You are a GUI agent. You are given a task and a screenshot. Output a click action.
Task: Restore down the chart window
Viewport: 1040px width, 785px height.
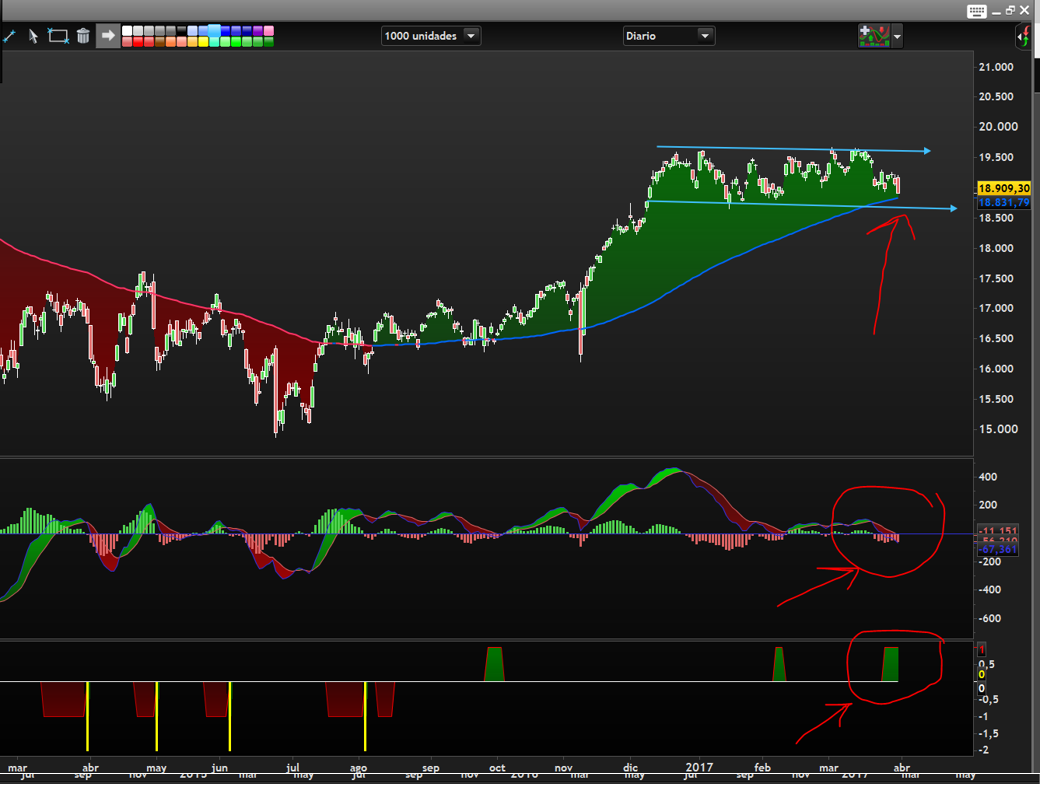(1010, 11)
